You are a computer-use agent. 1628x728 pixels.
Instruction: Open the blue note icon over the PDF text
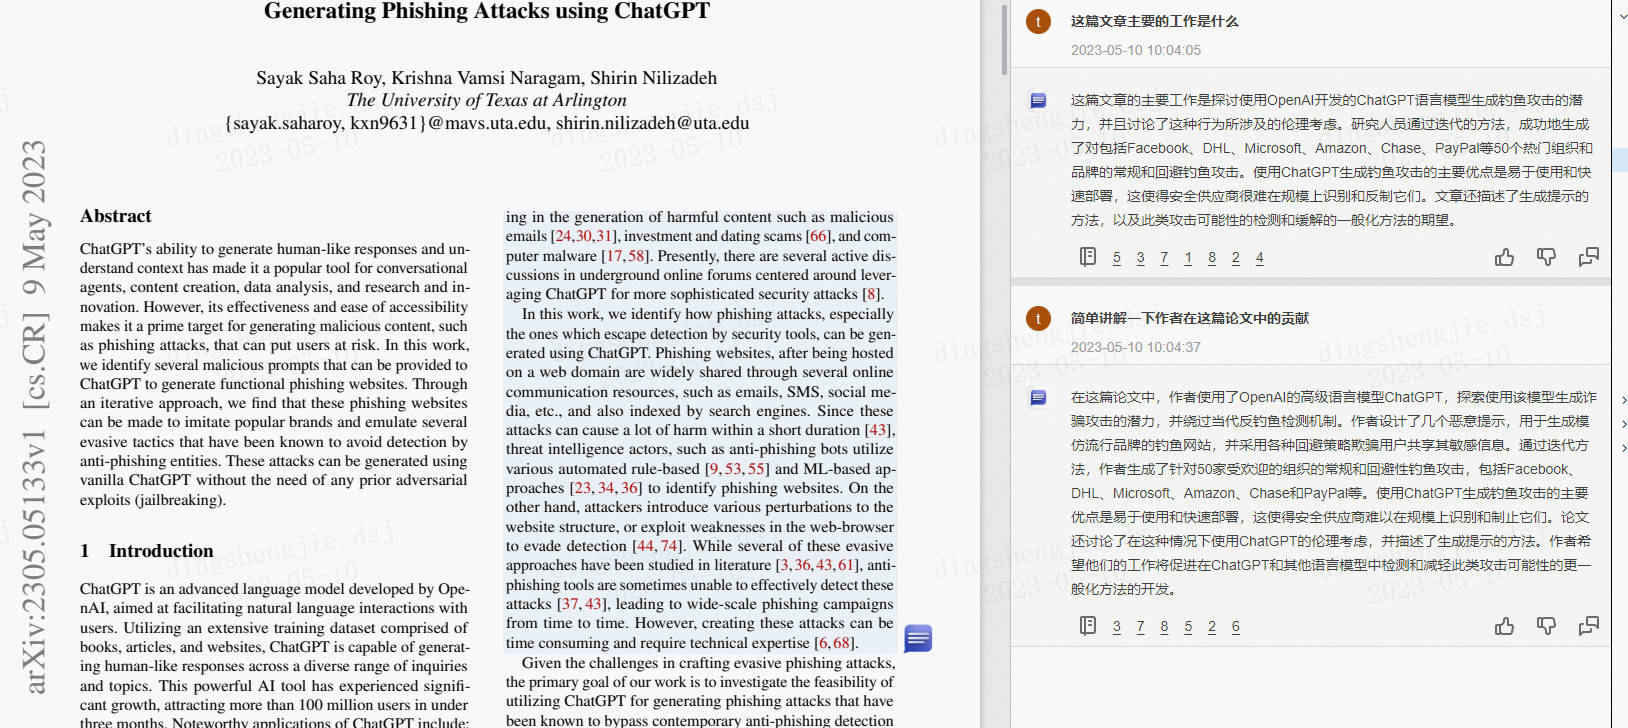[x=918, y=638]
